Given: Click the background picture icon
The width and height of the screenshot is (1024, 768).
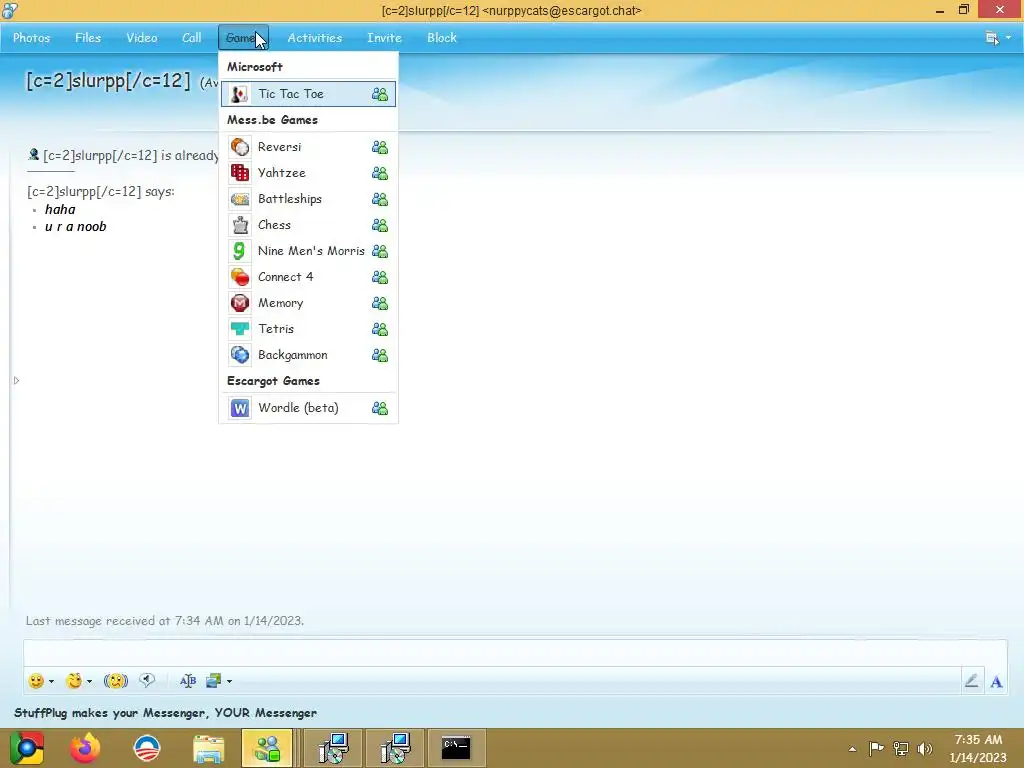Looking at the screenshot, I should click(x=214, y=681).
